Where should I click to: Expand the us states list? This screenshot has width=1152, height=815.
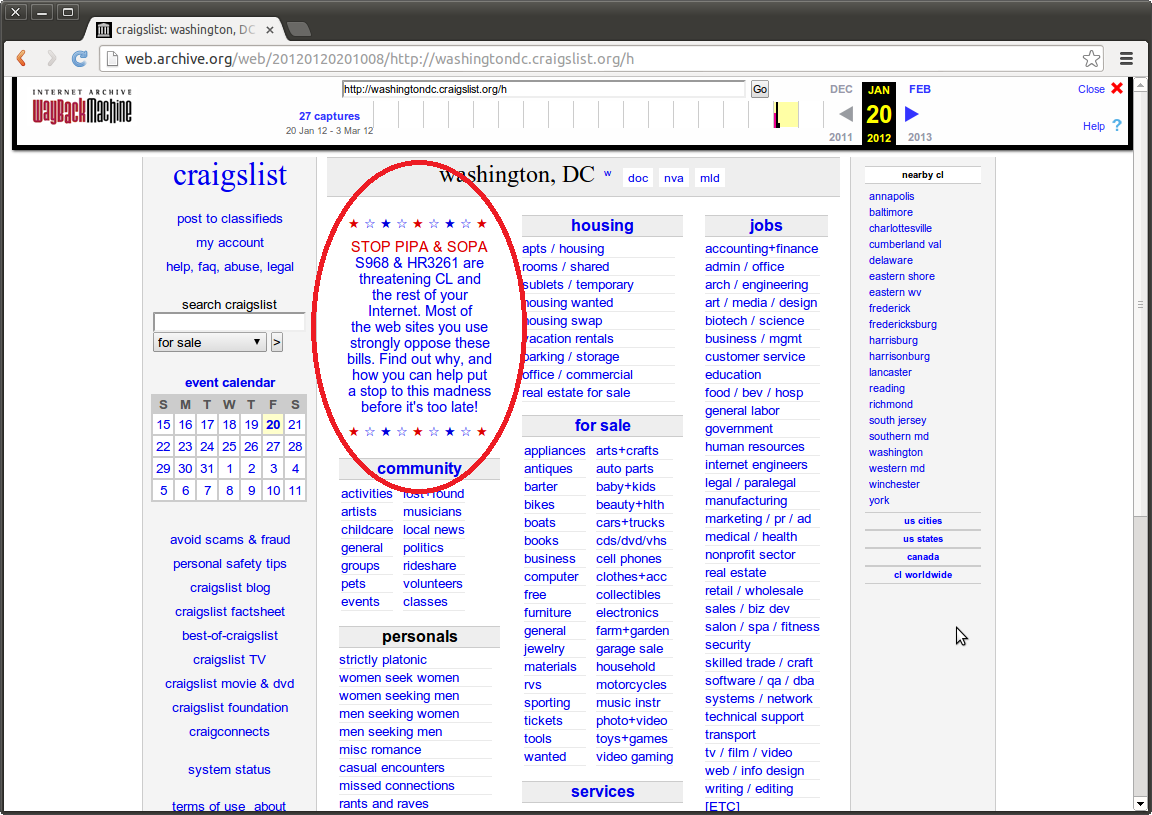923,539
